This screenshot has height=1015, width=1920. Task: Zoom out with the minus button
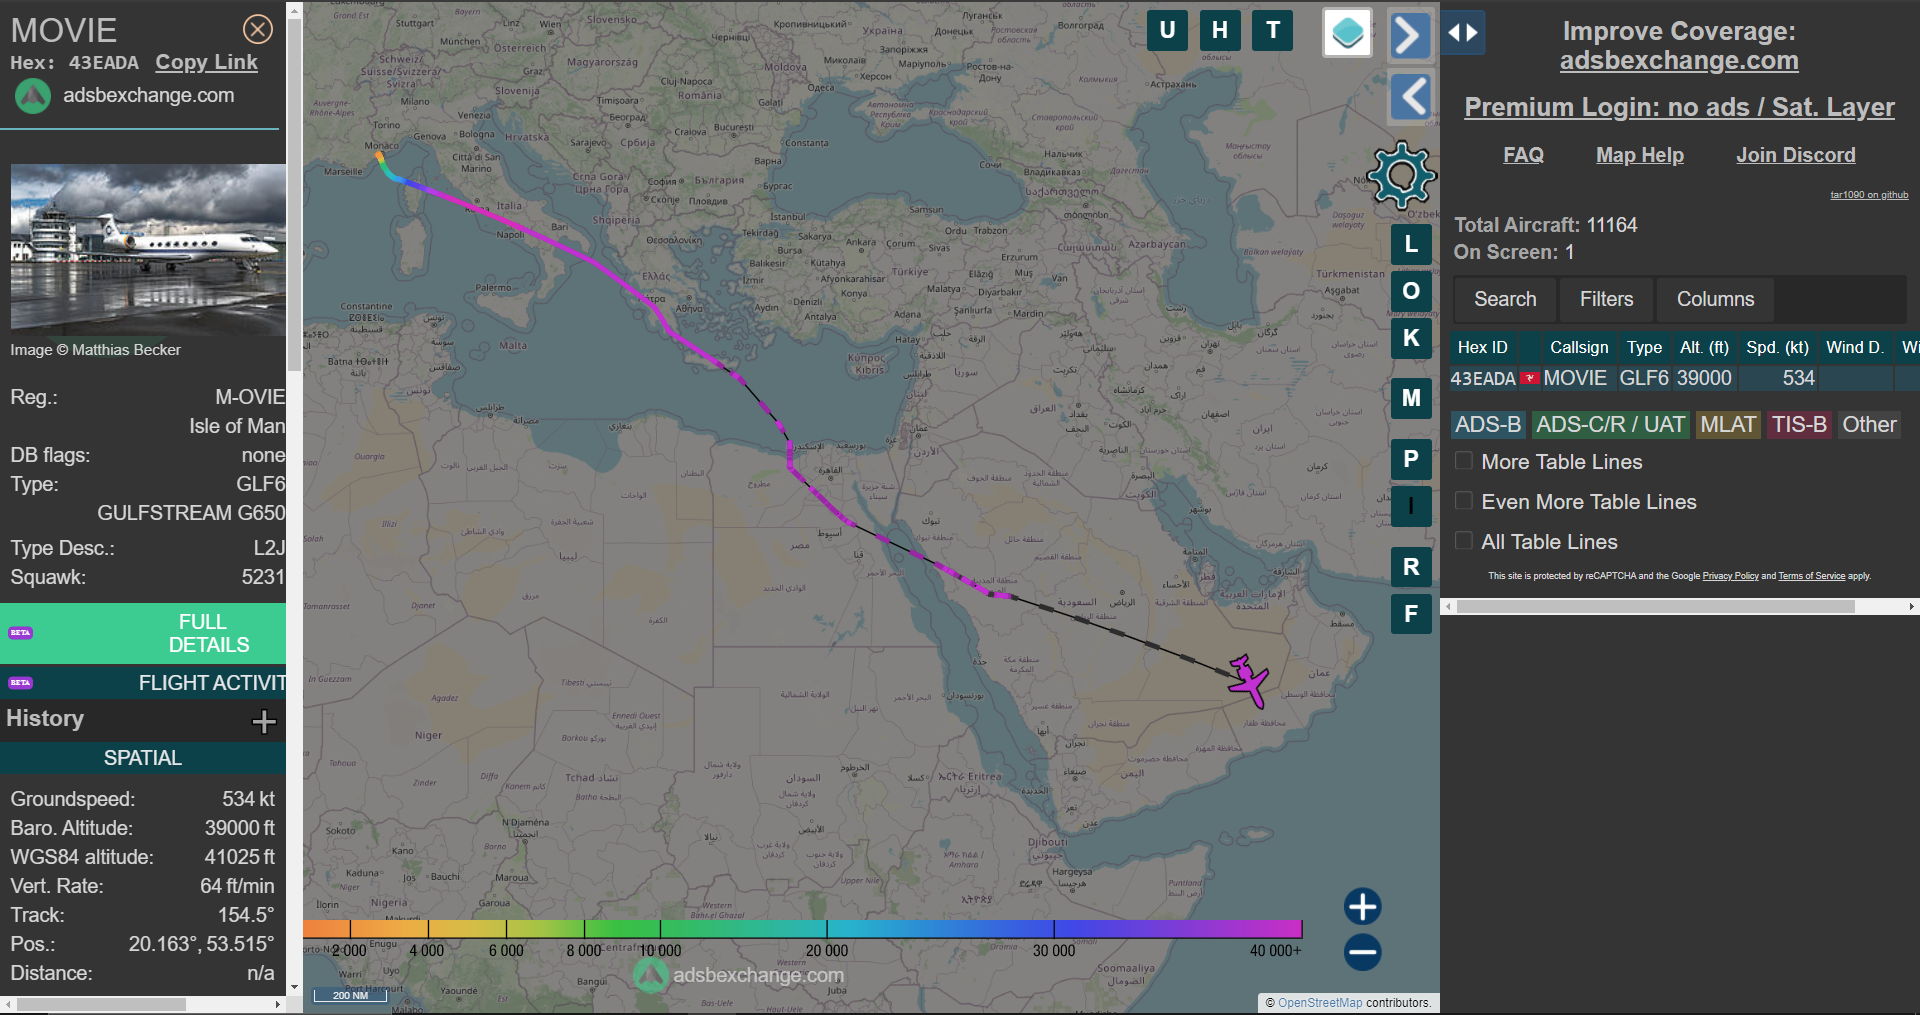1362,952
